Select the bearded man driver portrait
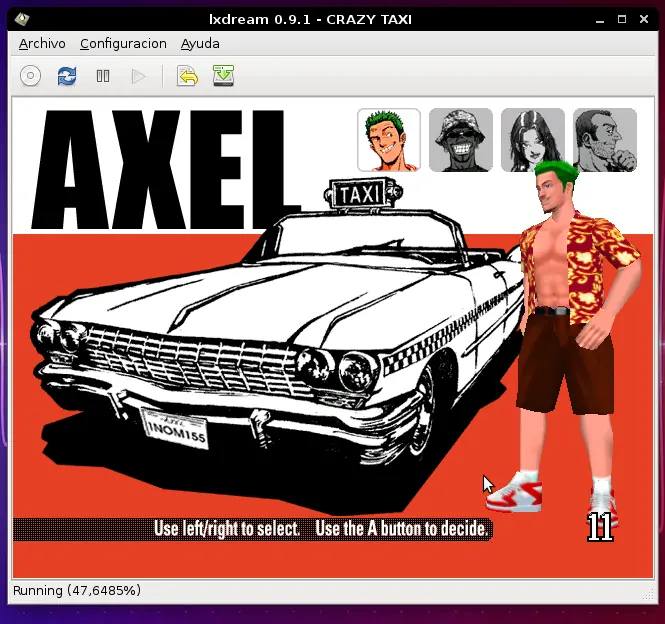This screenshot has width=665, height=624. pos(605,140)
